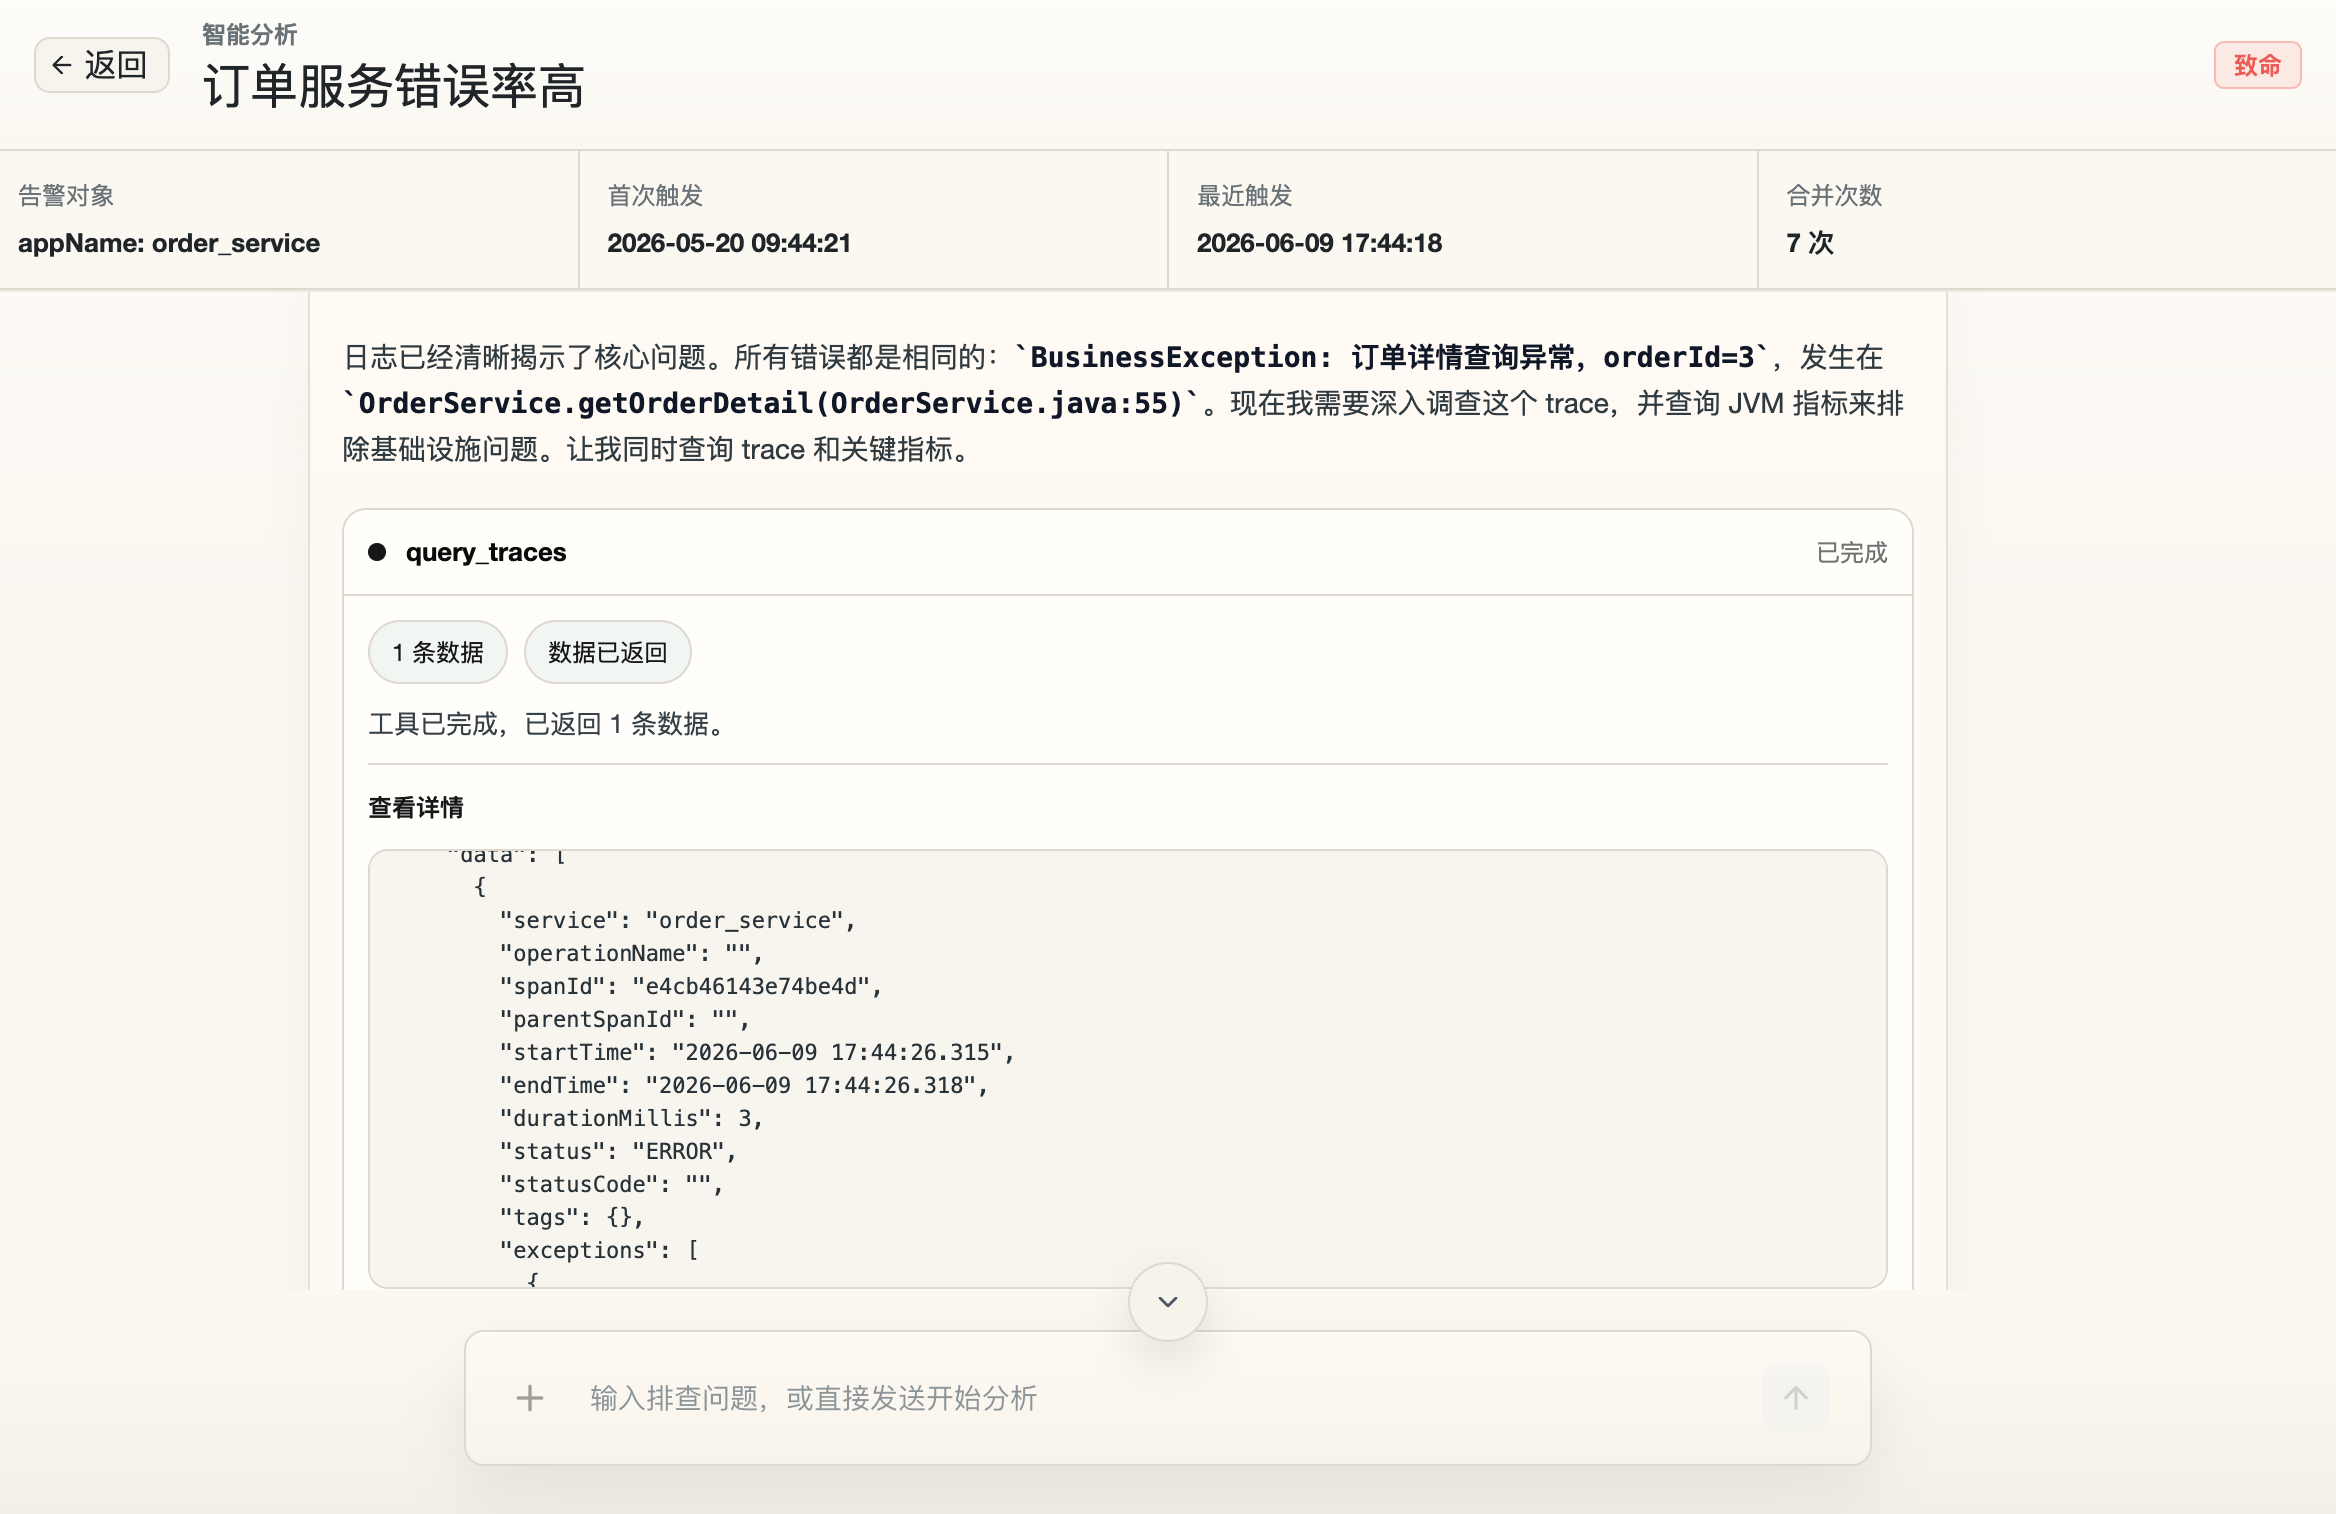The width and height of the screenshot is (2336, 1514).
Task: Click the 工具已完成，已返回 1 条数据 message
Action: tap(547, 723)
